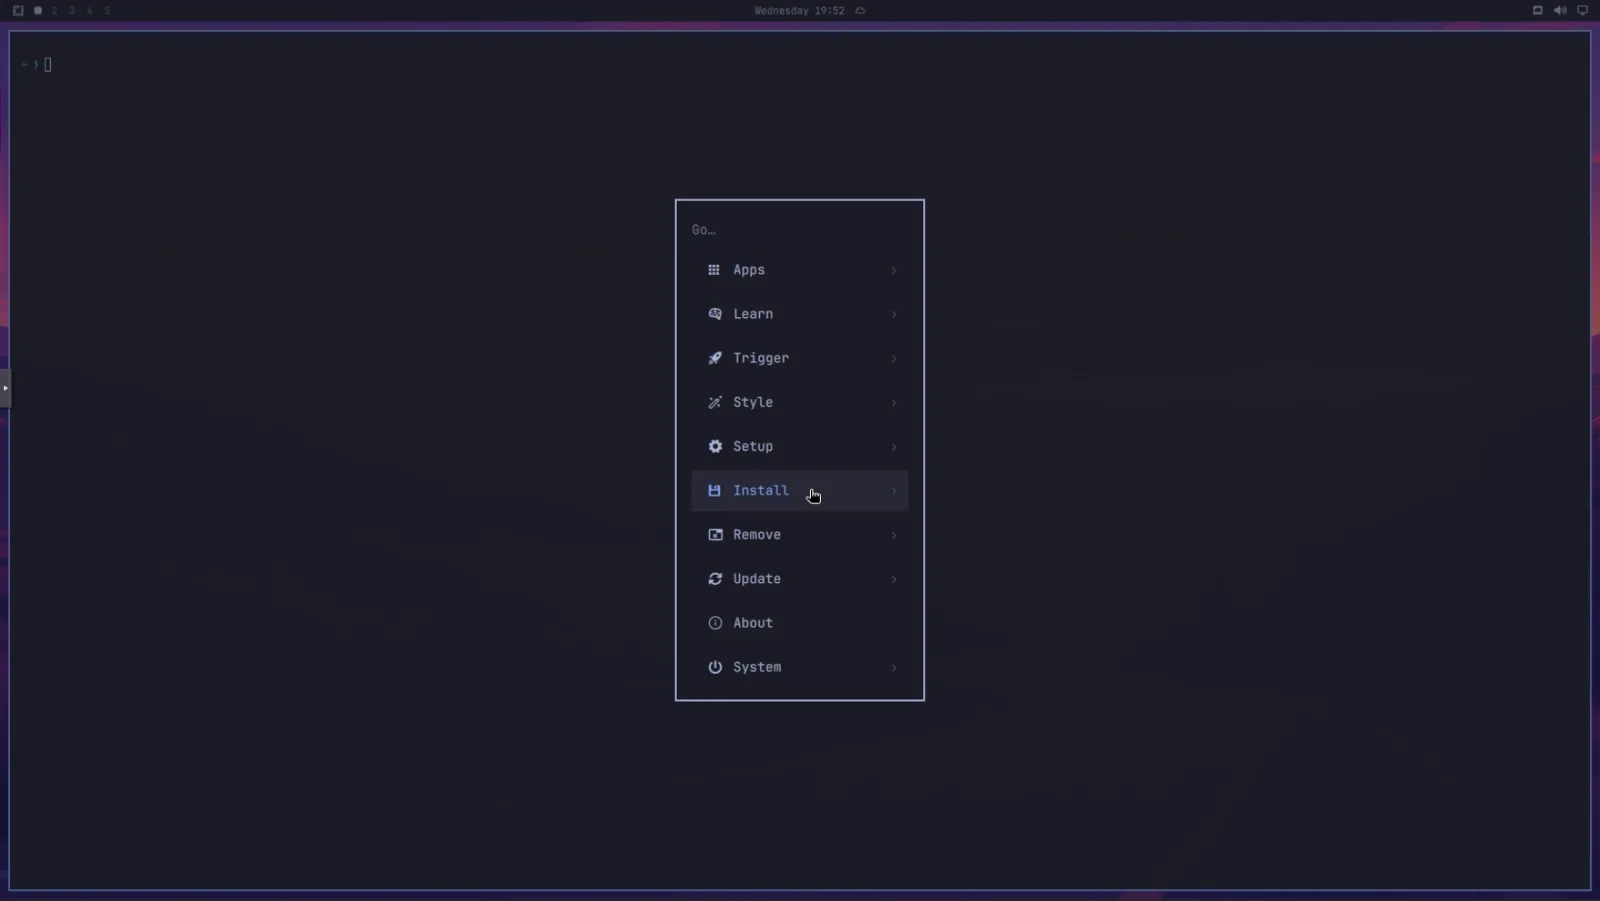Click the Apps grid icon

click(714, 270)
